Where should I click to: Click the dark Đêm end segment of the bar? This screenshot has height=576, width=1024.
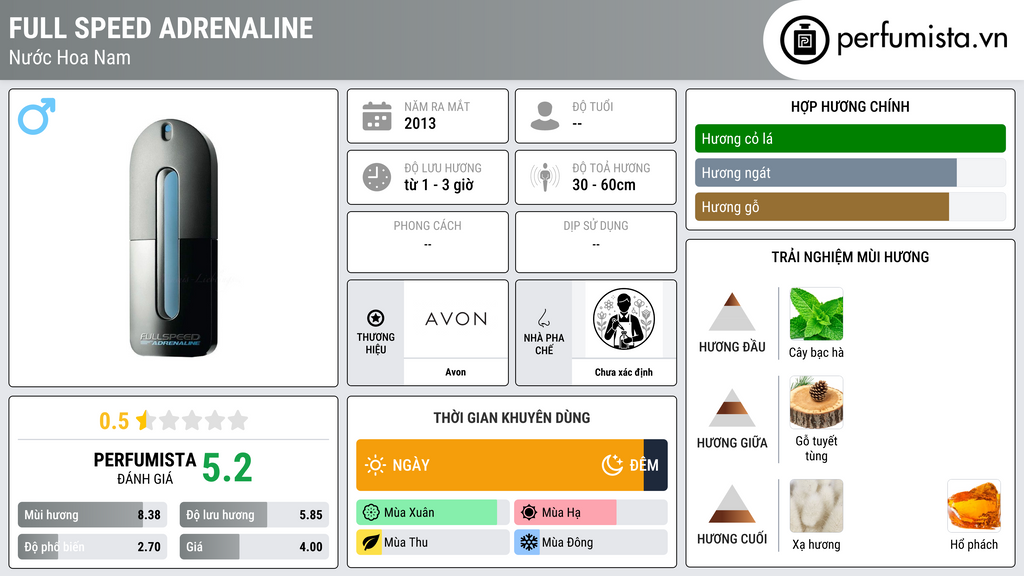[656, 465]
